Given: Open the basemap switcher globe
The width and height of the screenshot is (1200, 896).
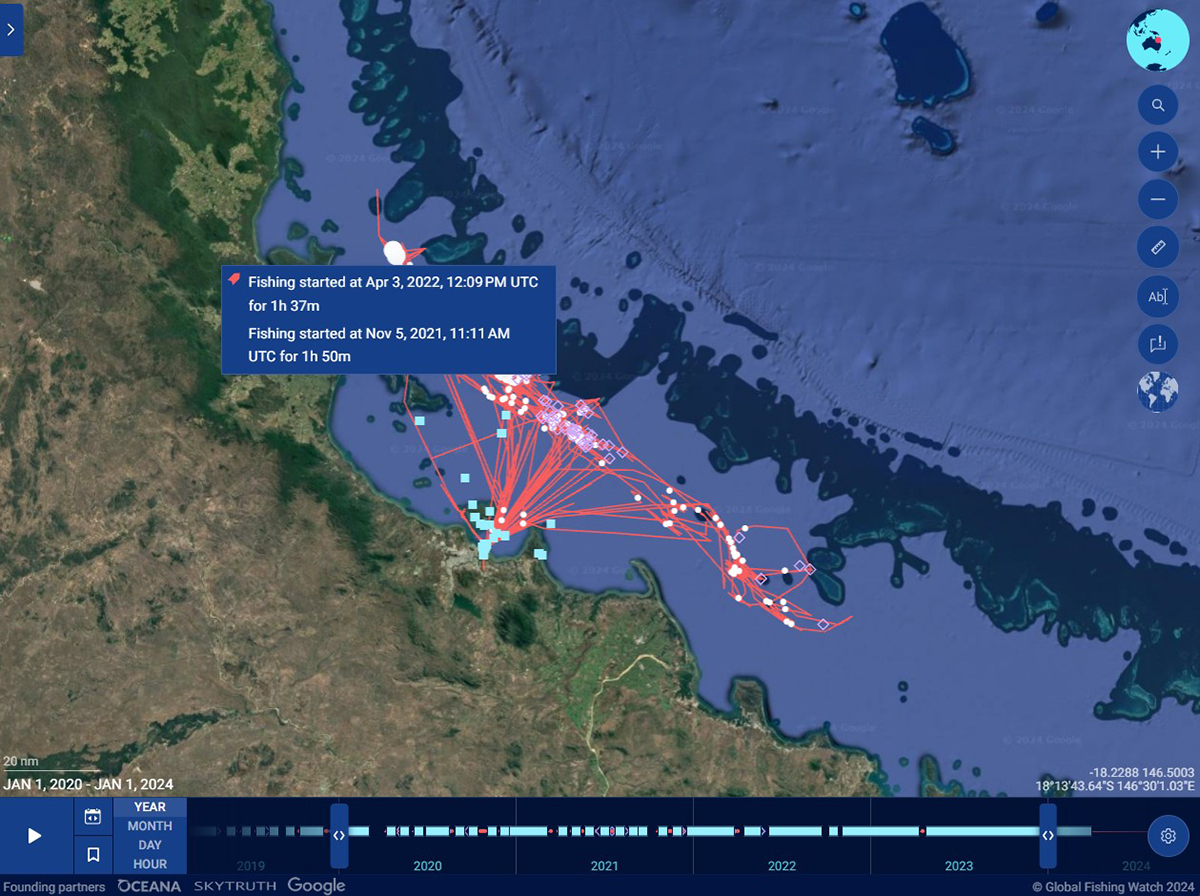Looking at the screenshot, I should click(1158, 391).
